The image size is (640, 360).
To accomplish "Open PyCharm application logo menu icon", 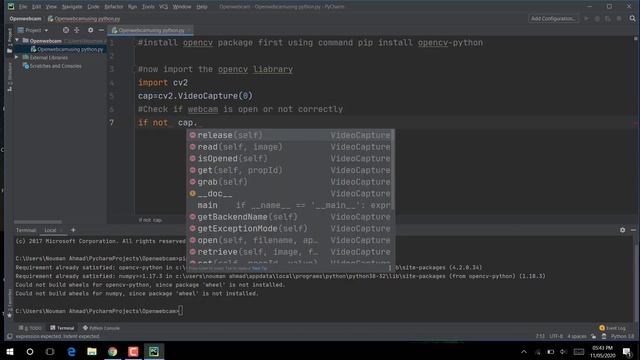I will 11,7.
